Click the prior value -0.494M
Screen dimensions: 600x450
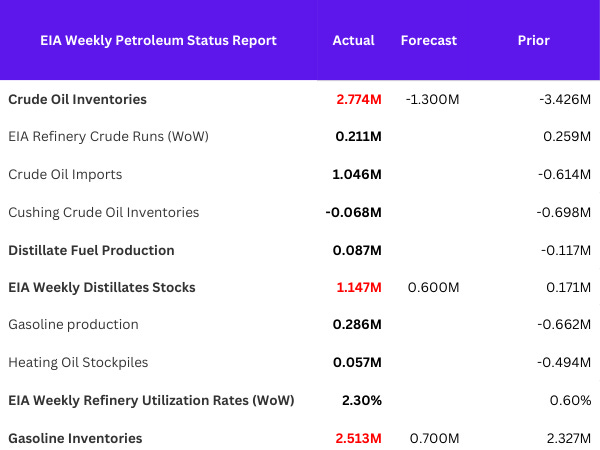[564, 362]
